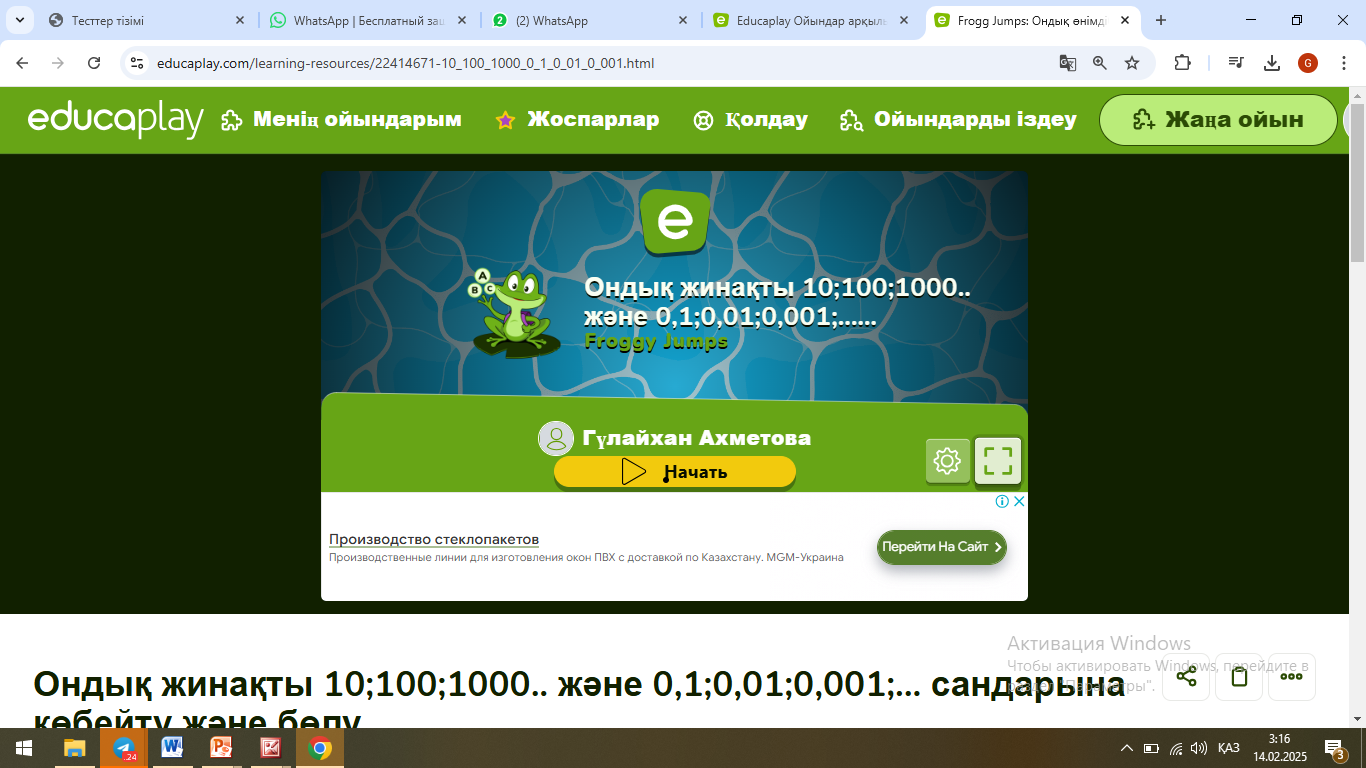The image size is (1366, 768).
Task: Translate this page icon
Action: pyautogui.click(x=1068, y=63)
